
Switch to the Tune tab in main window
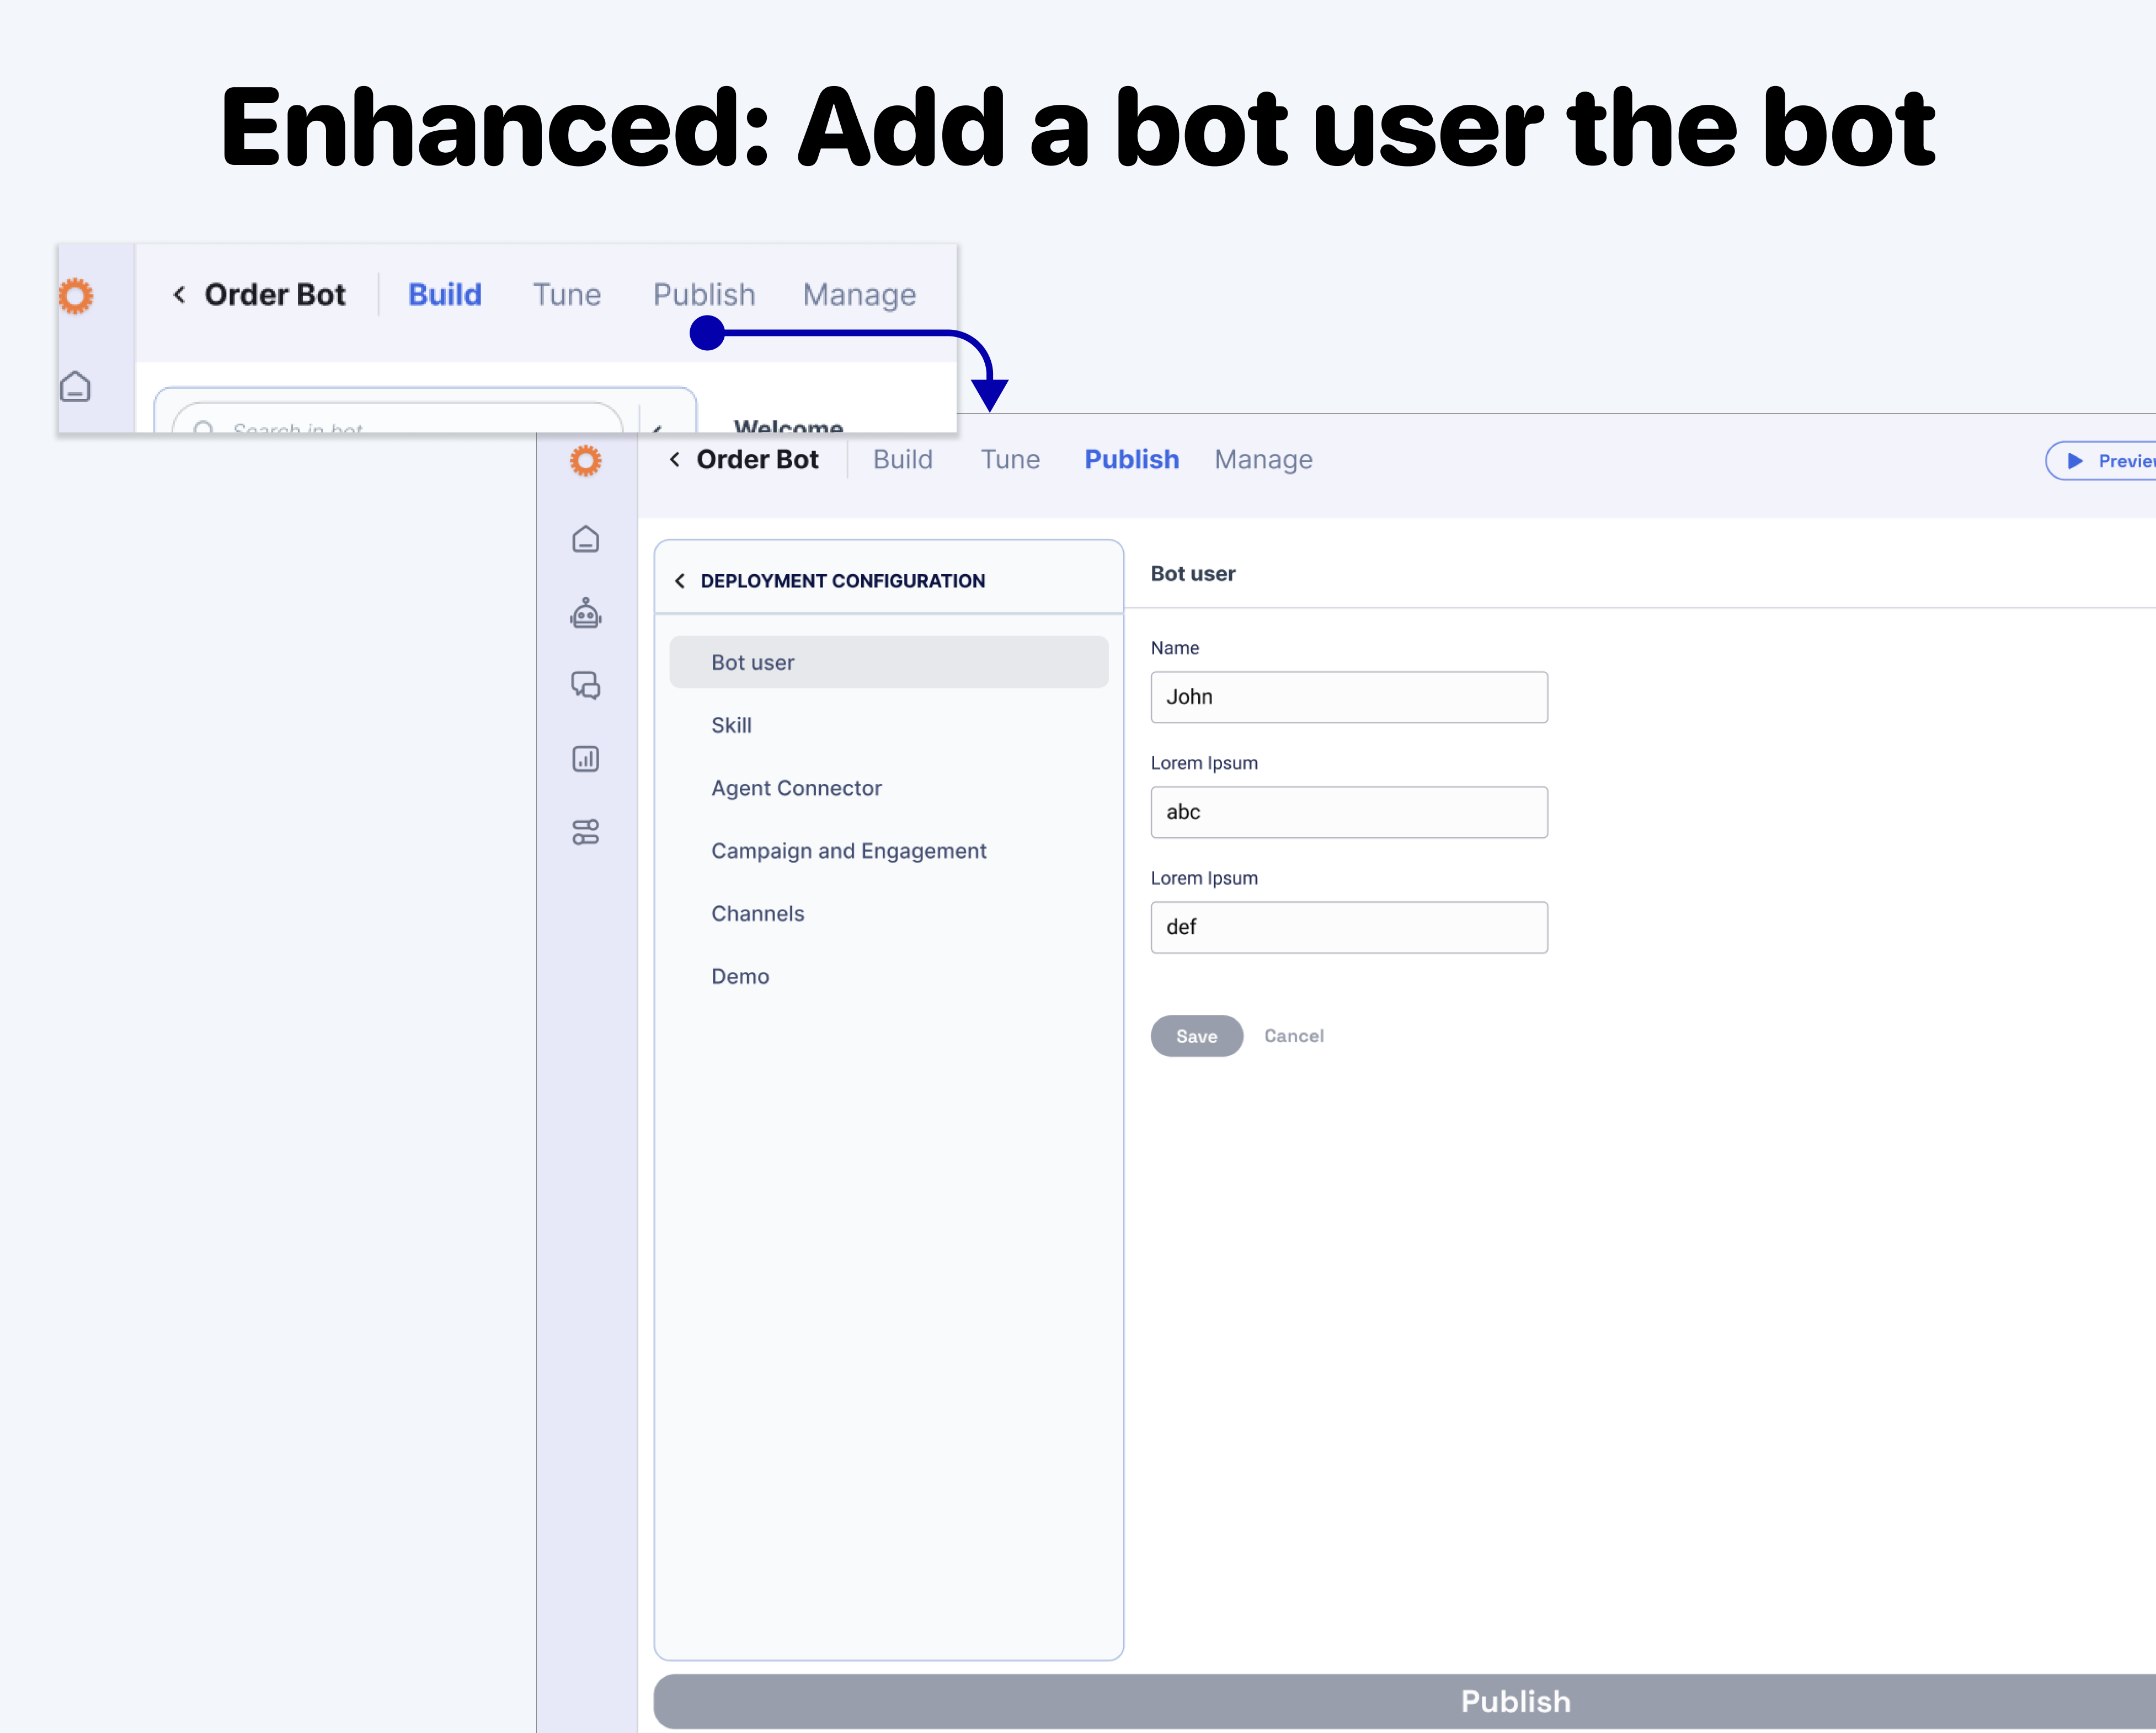click(x=1010, y=459)
